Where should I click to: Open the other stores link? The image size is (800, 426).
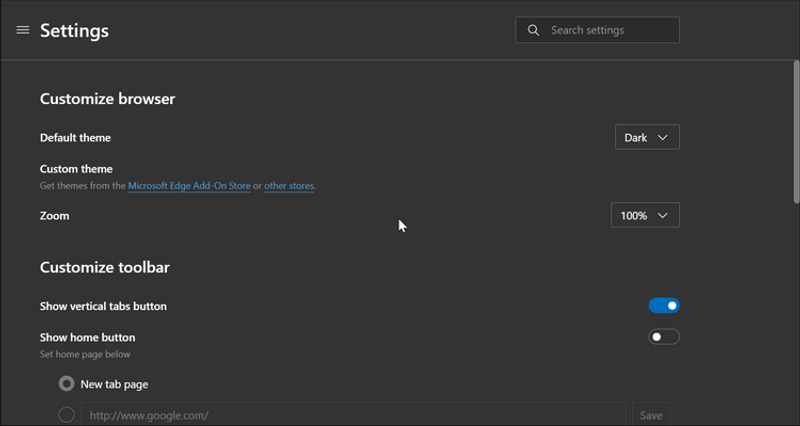click(289, 186)
